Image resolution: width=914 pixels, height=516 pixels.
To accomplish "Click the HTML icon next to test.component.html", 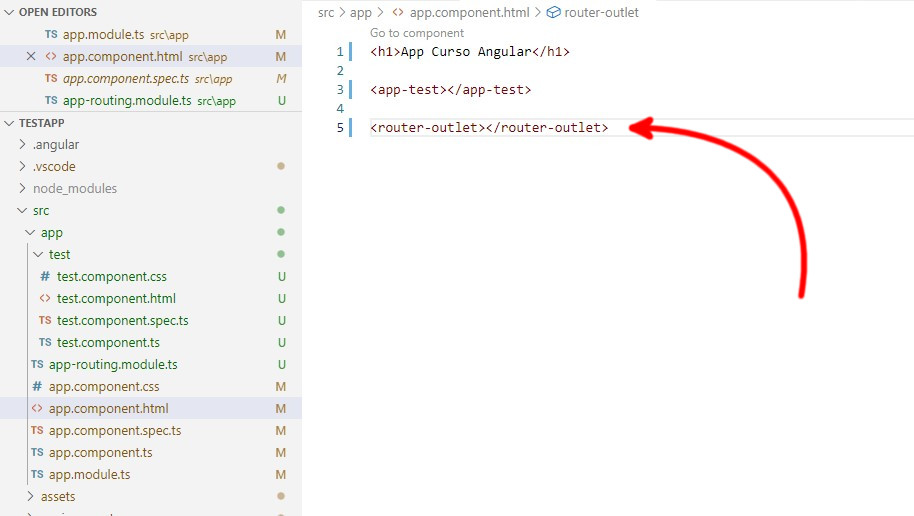I will [x=45, y=299].
